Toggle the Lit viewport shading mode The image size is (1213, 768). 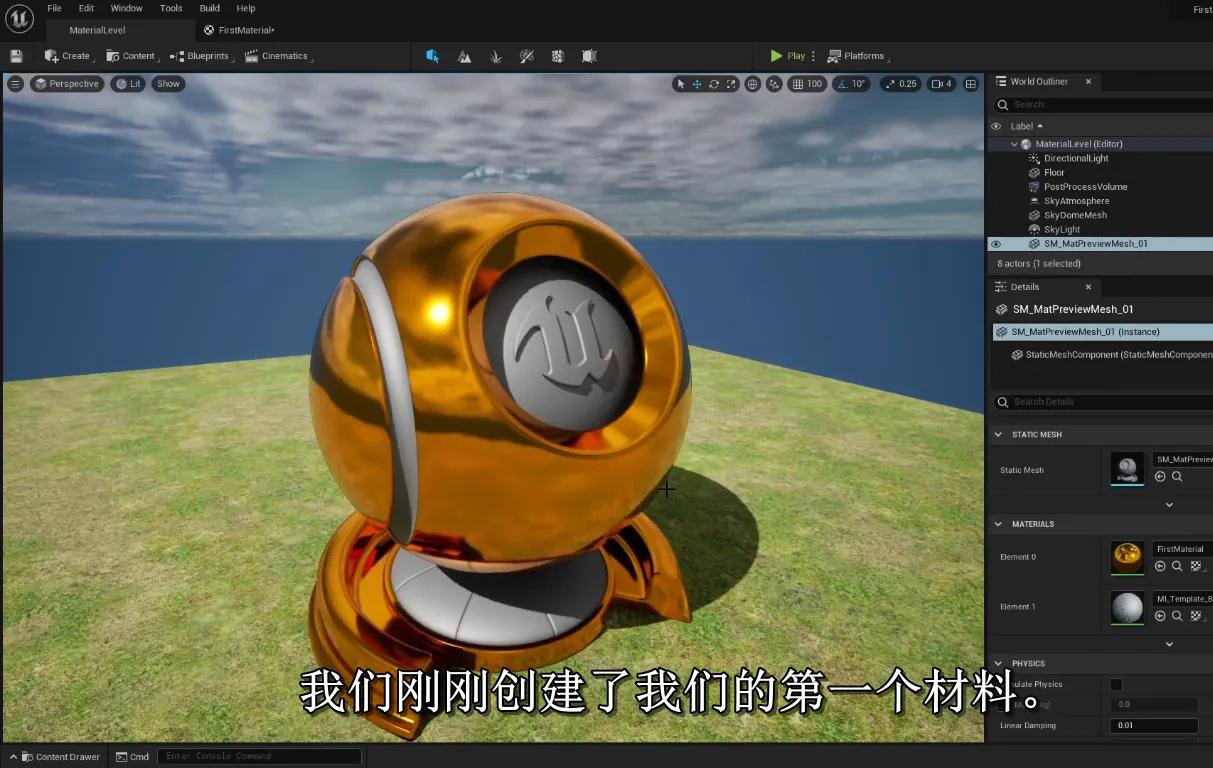[127, 84]
